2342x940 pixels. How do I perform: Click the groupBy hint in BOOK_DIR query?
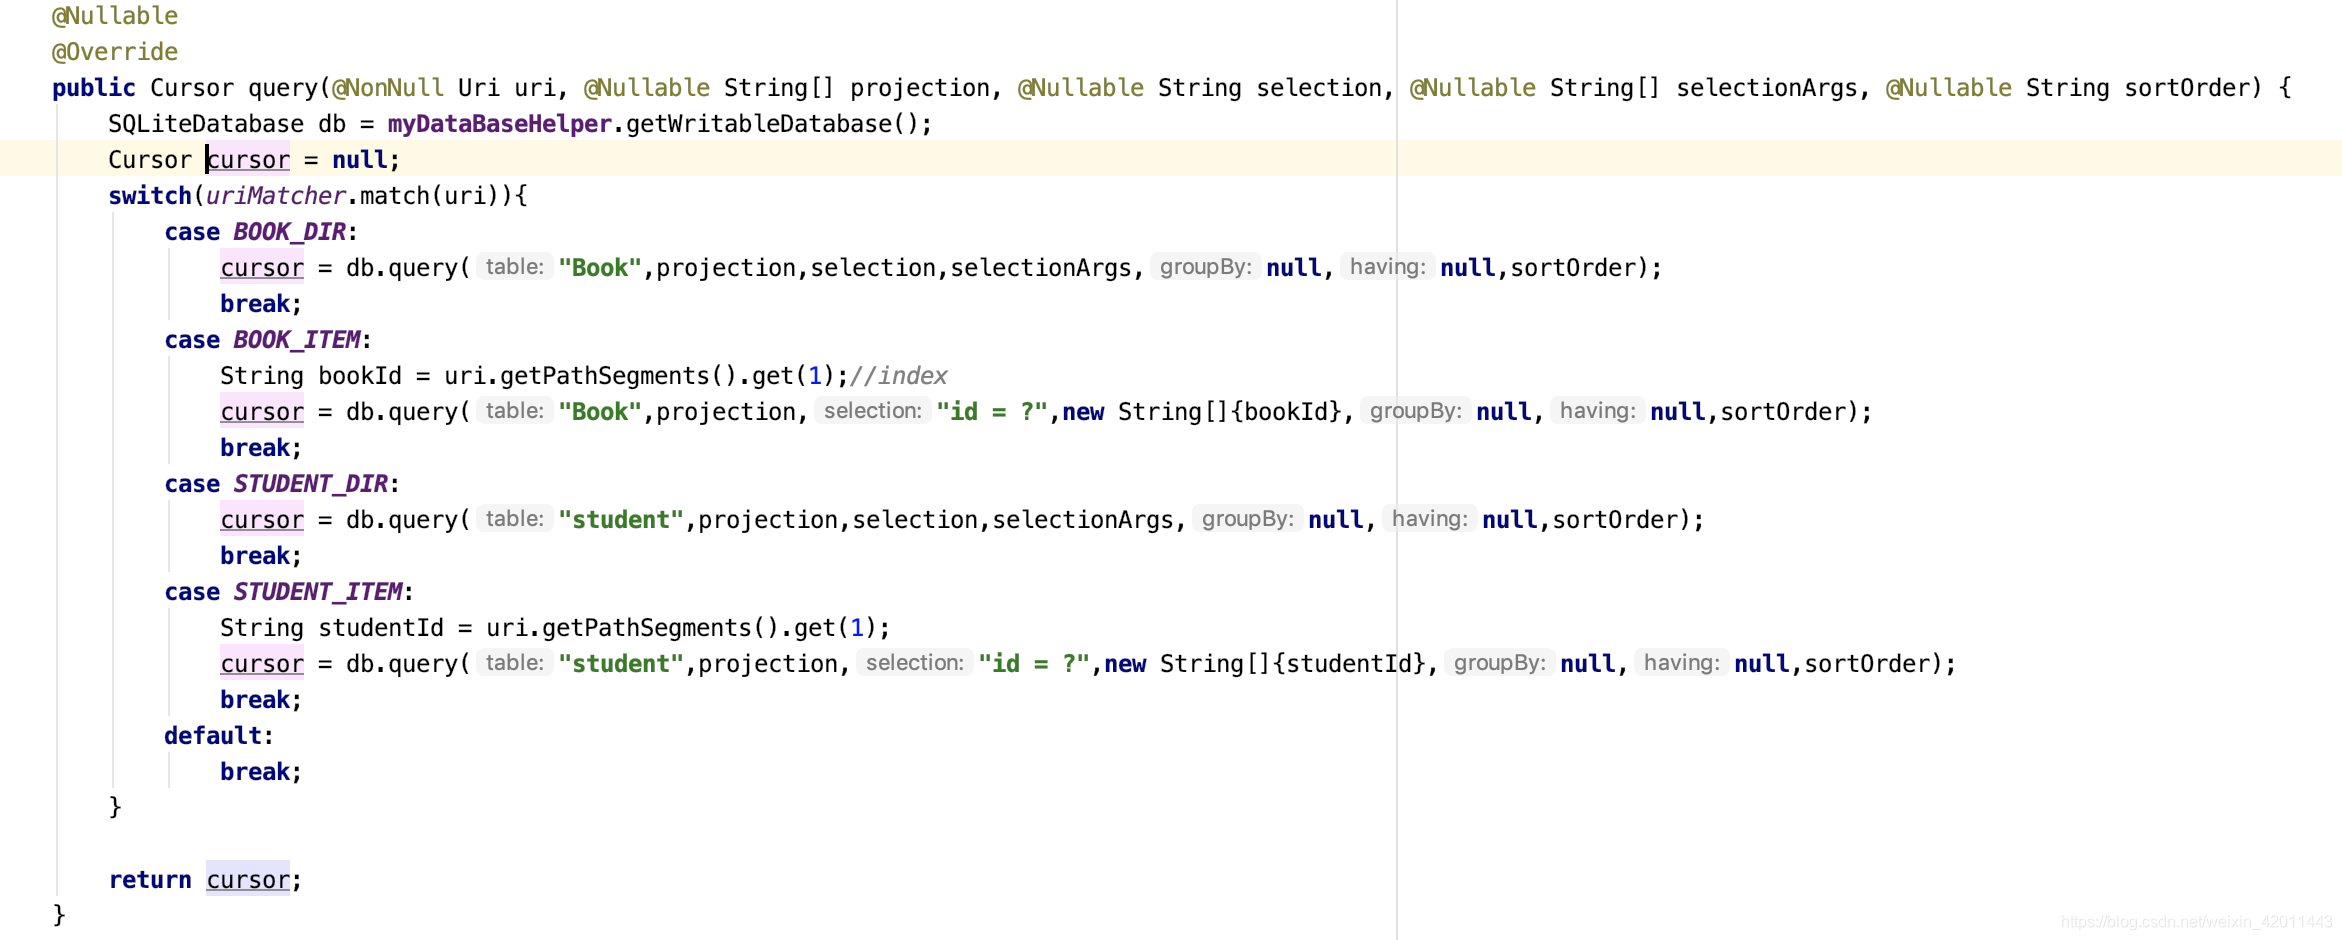(1205, 267)
